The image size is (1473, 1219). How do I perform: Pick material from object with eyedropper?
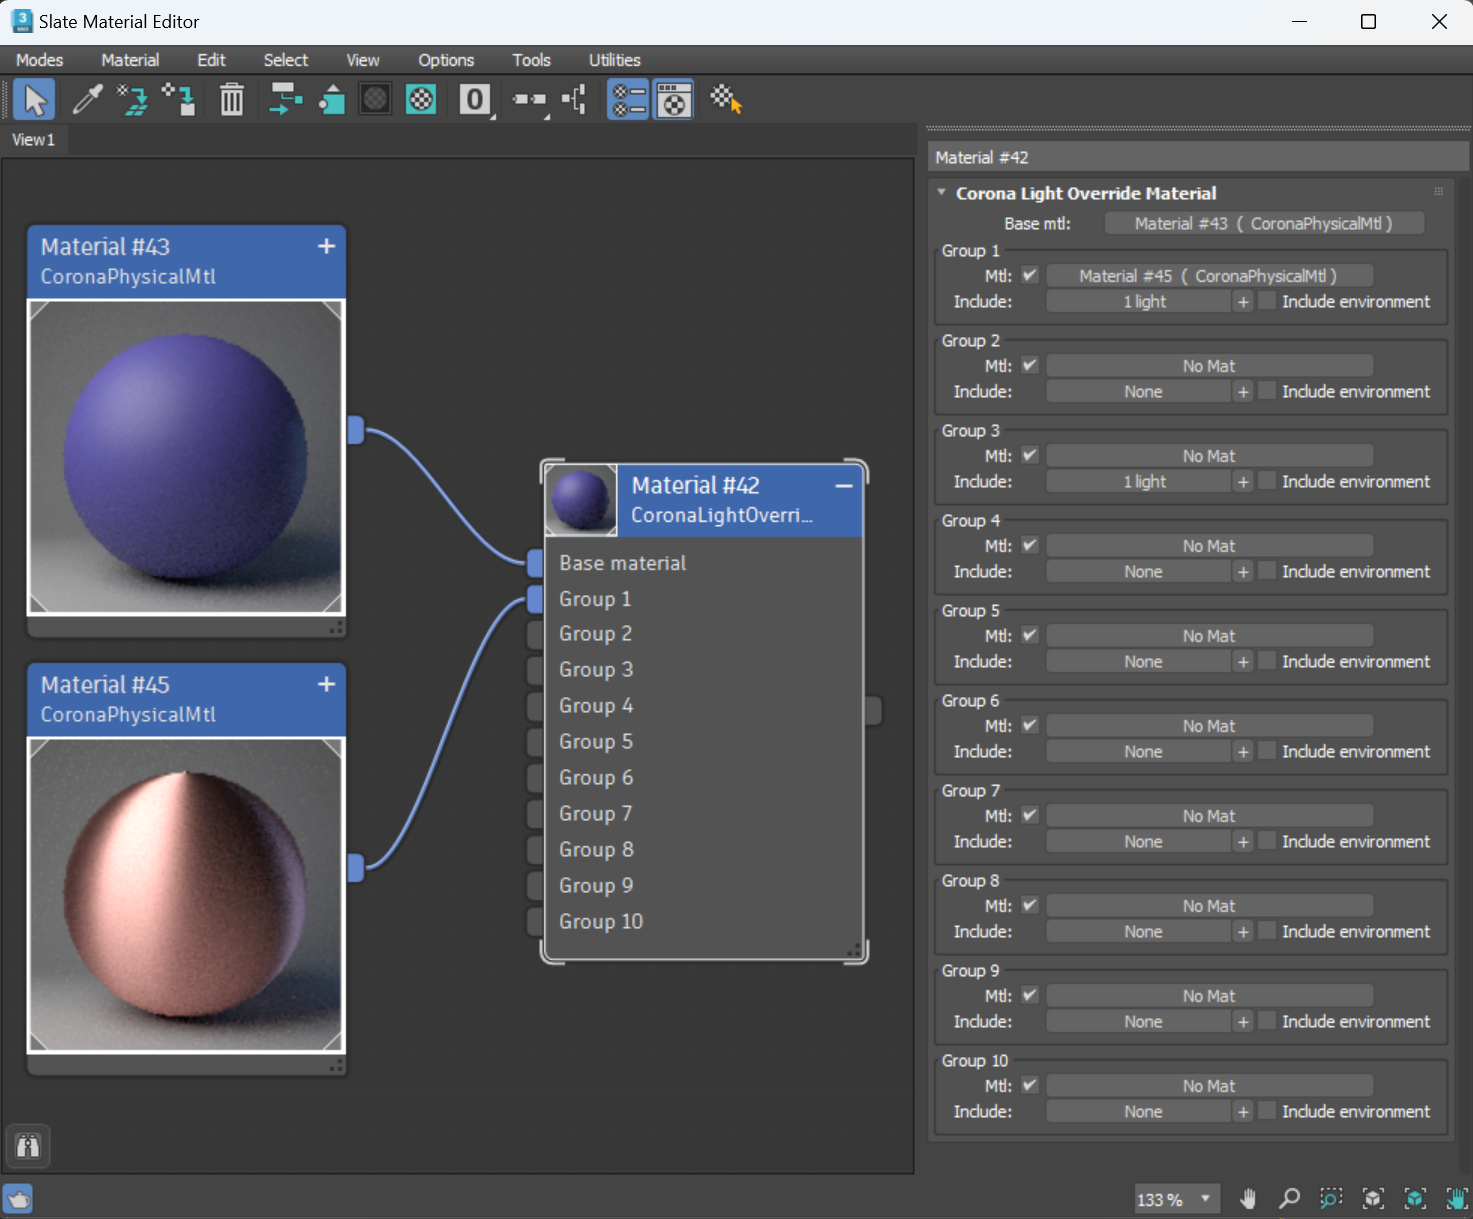pos(88,100)
